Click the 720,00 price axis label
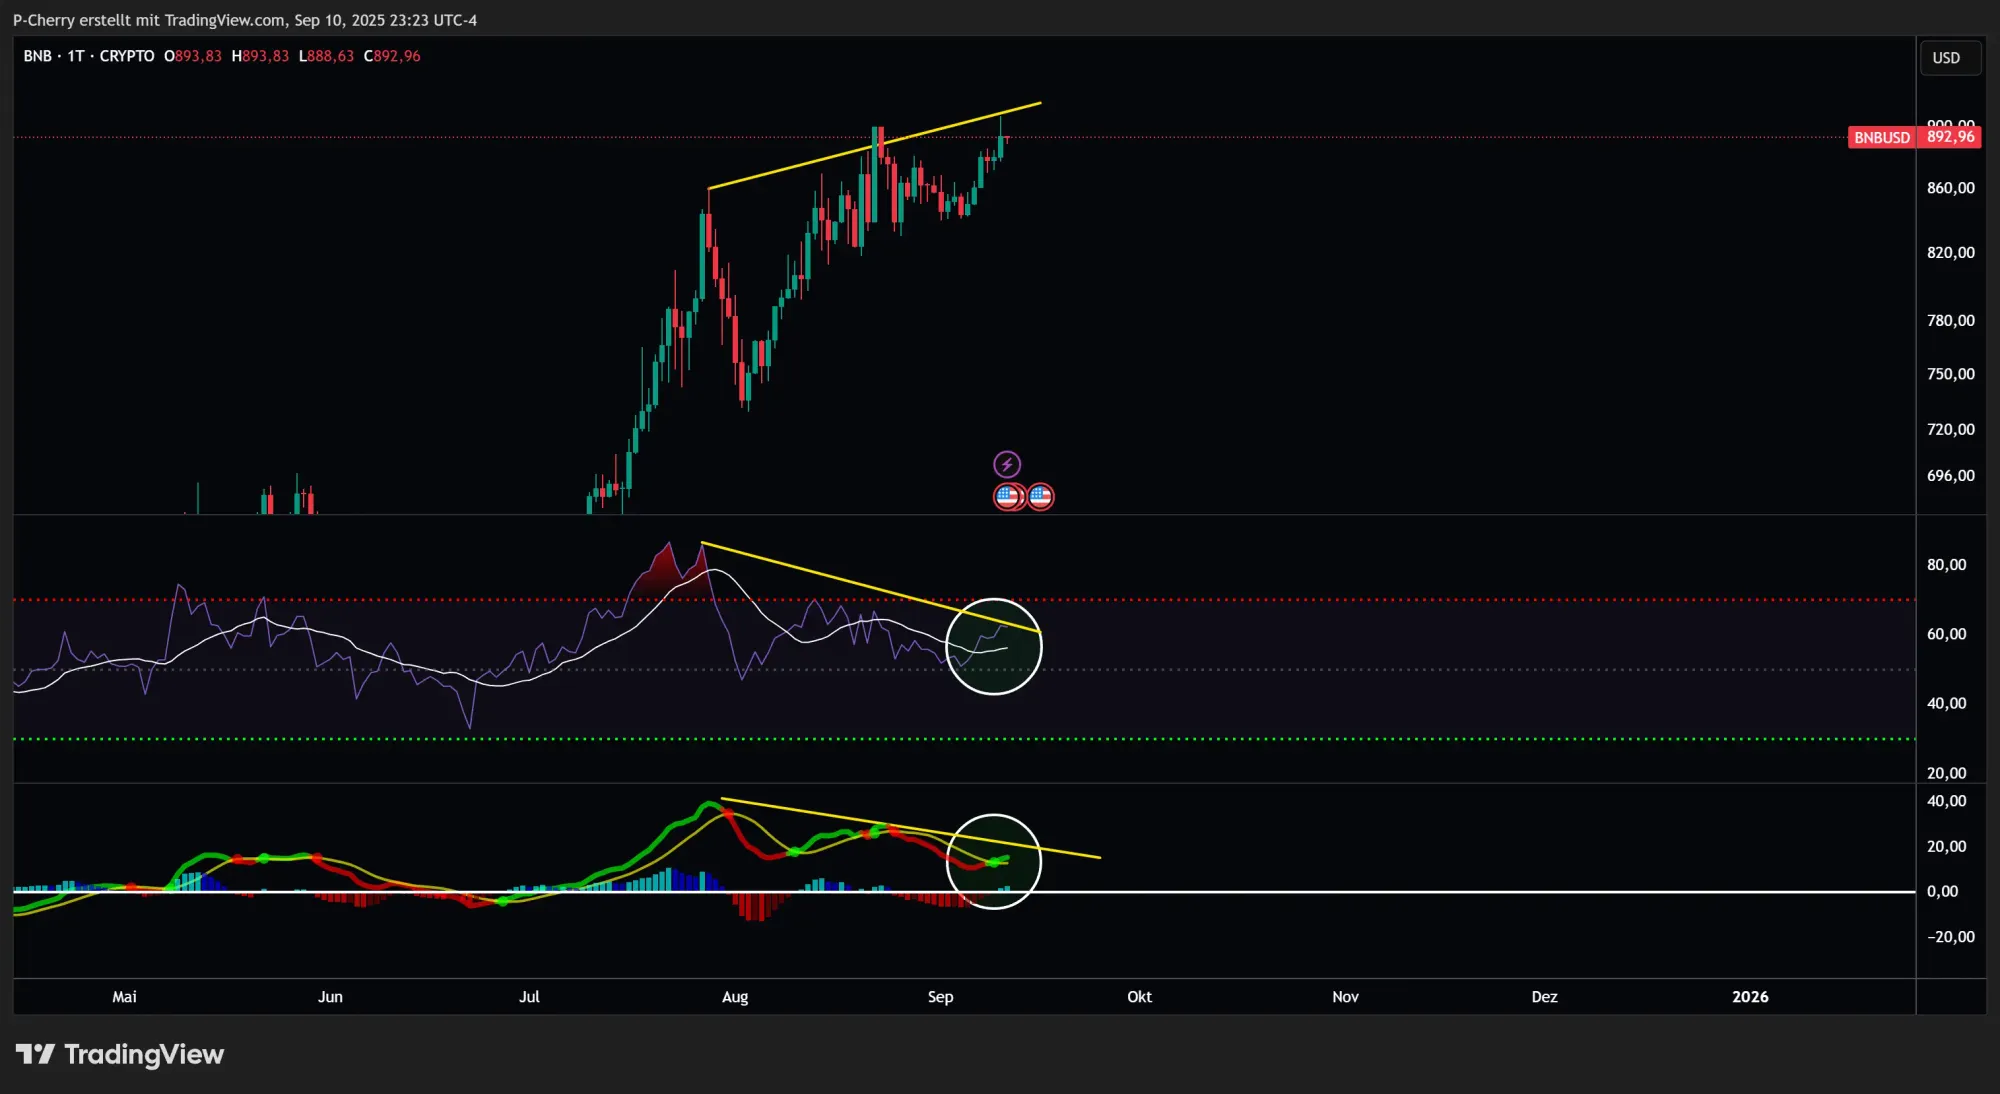 pyautogui.click(x=1950, y=430)
